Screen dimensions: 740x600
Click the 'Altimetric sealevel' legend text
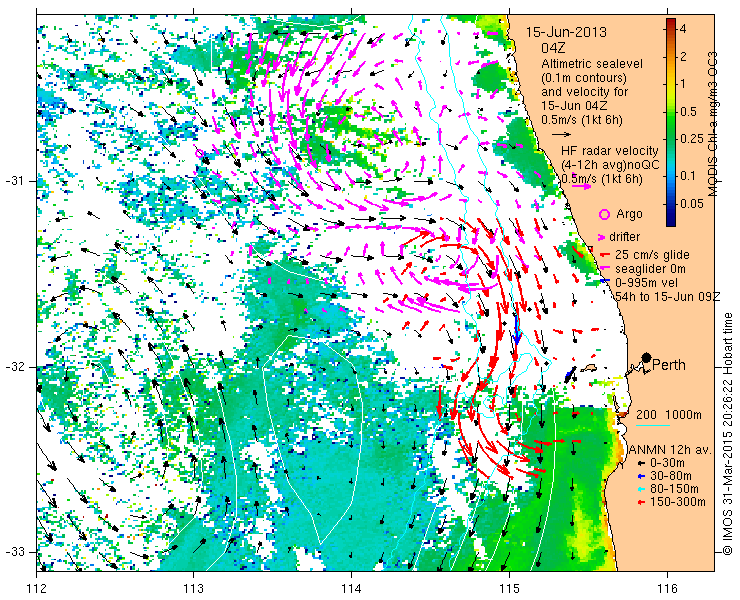[592, 64]
